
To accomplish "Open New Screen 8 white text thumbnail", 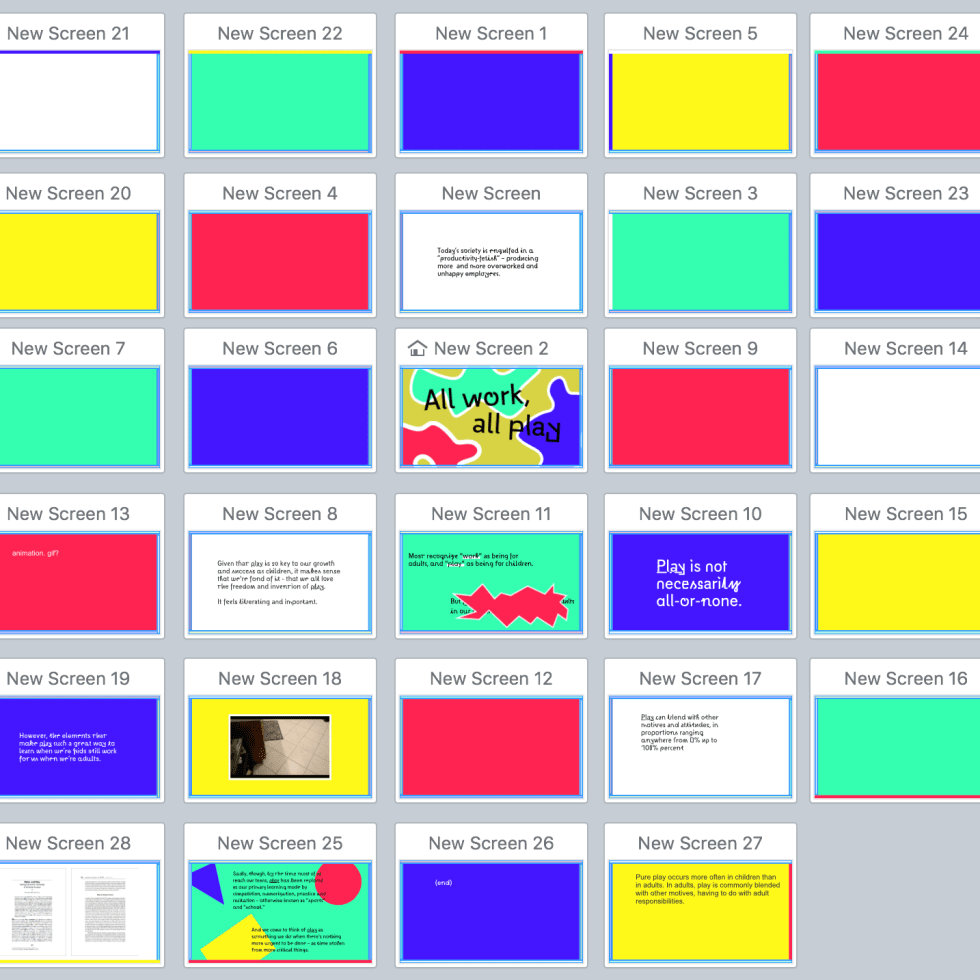I will 280,581.
